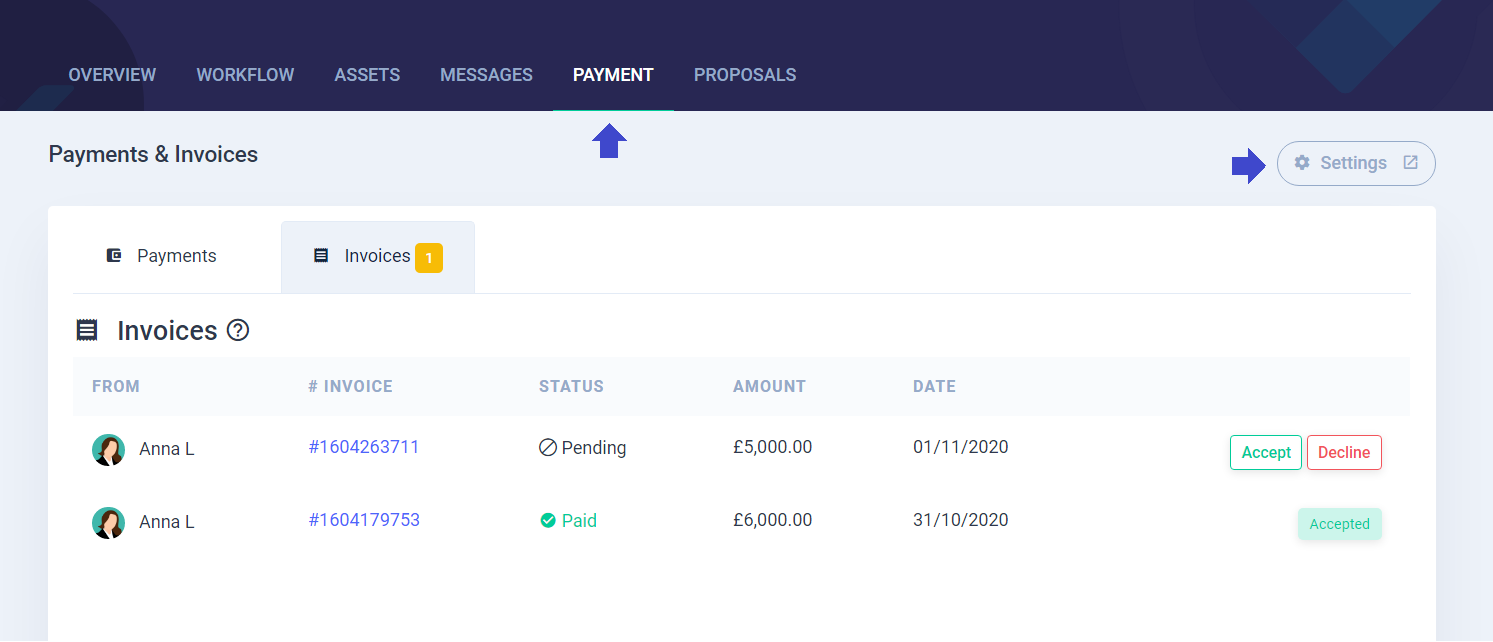Open payment Settings
The height and width of the screenshot is (642, 1493).
[1356, 163]
